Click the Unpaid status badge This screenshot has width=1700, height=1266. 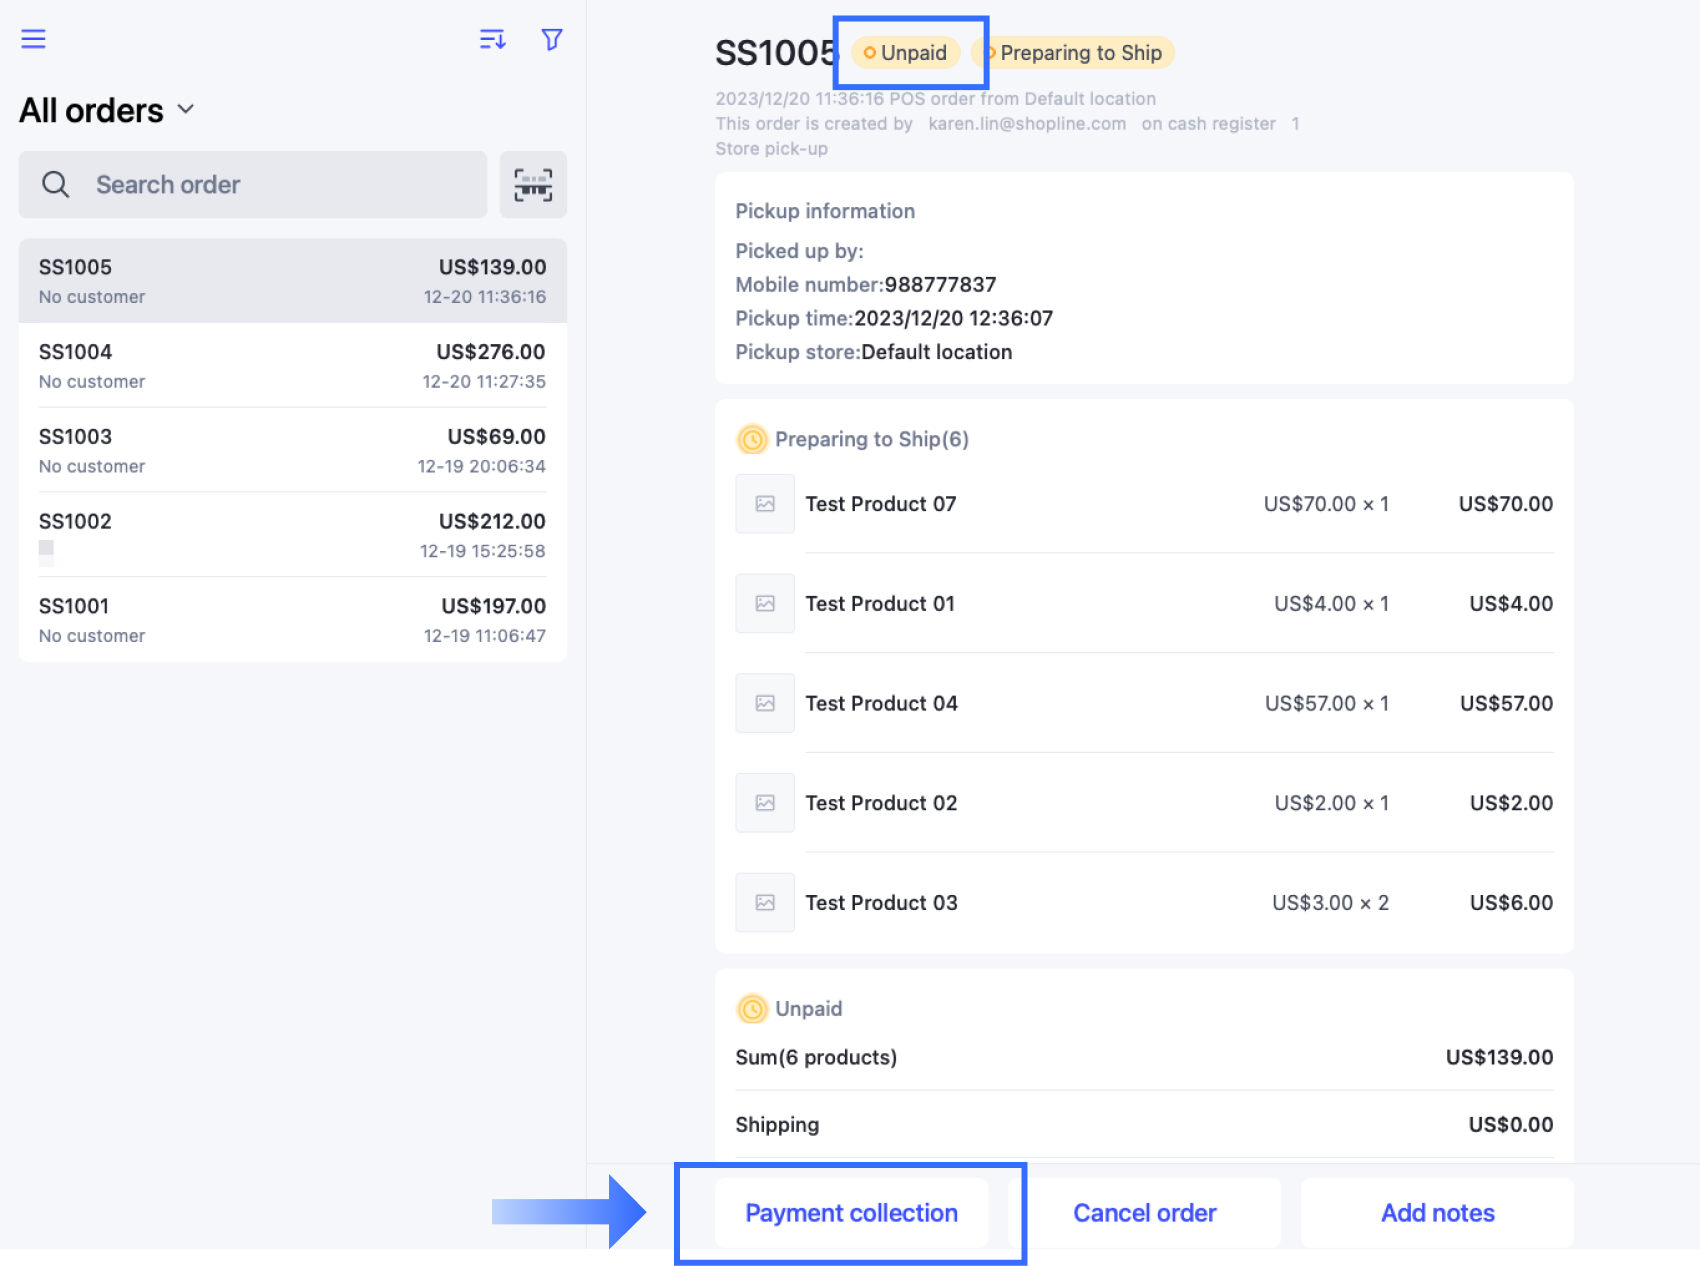906,53
